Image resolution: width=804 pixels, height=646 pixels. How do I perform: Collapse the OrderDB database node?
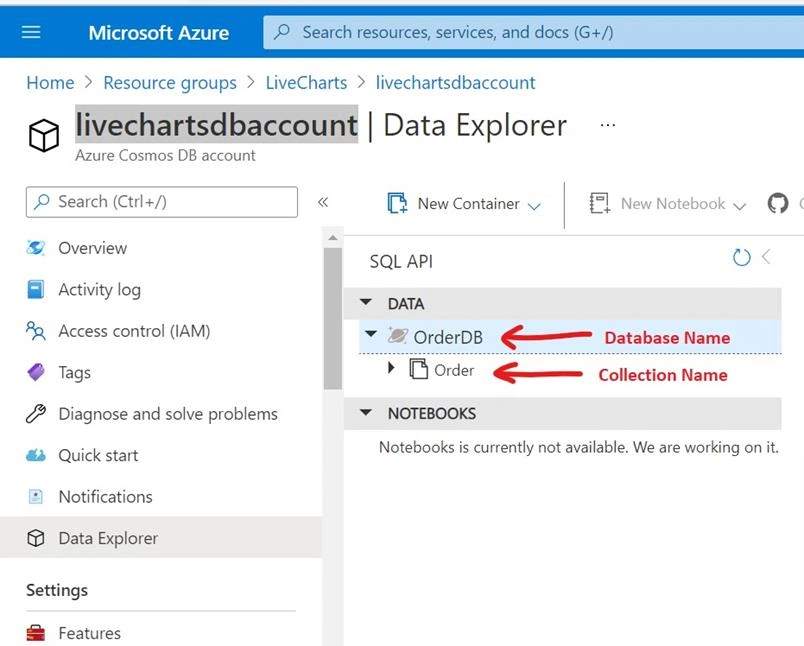pyautogui.click(x=371, y=334)
